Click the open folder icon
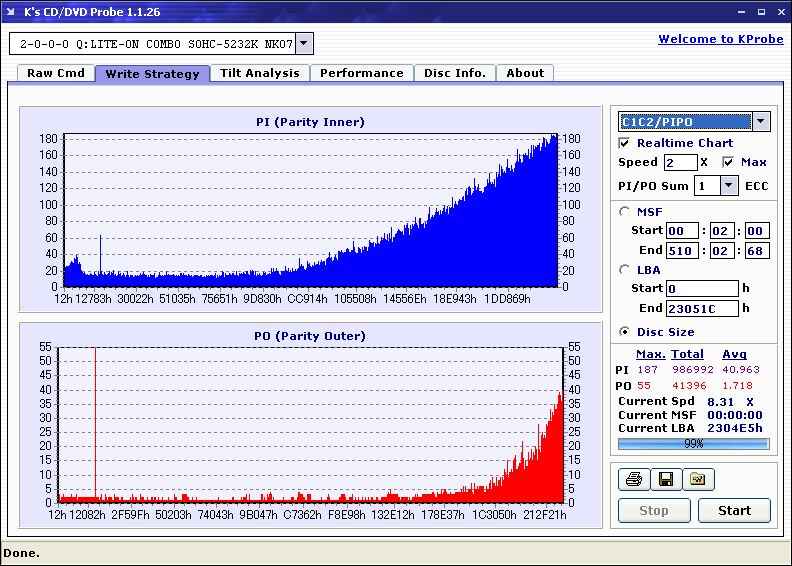 pos(698,479)
